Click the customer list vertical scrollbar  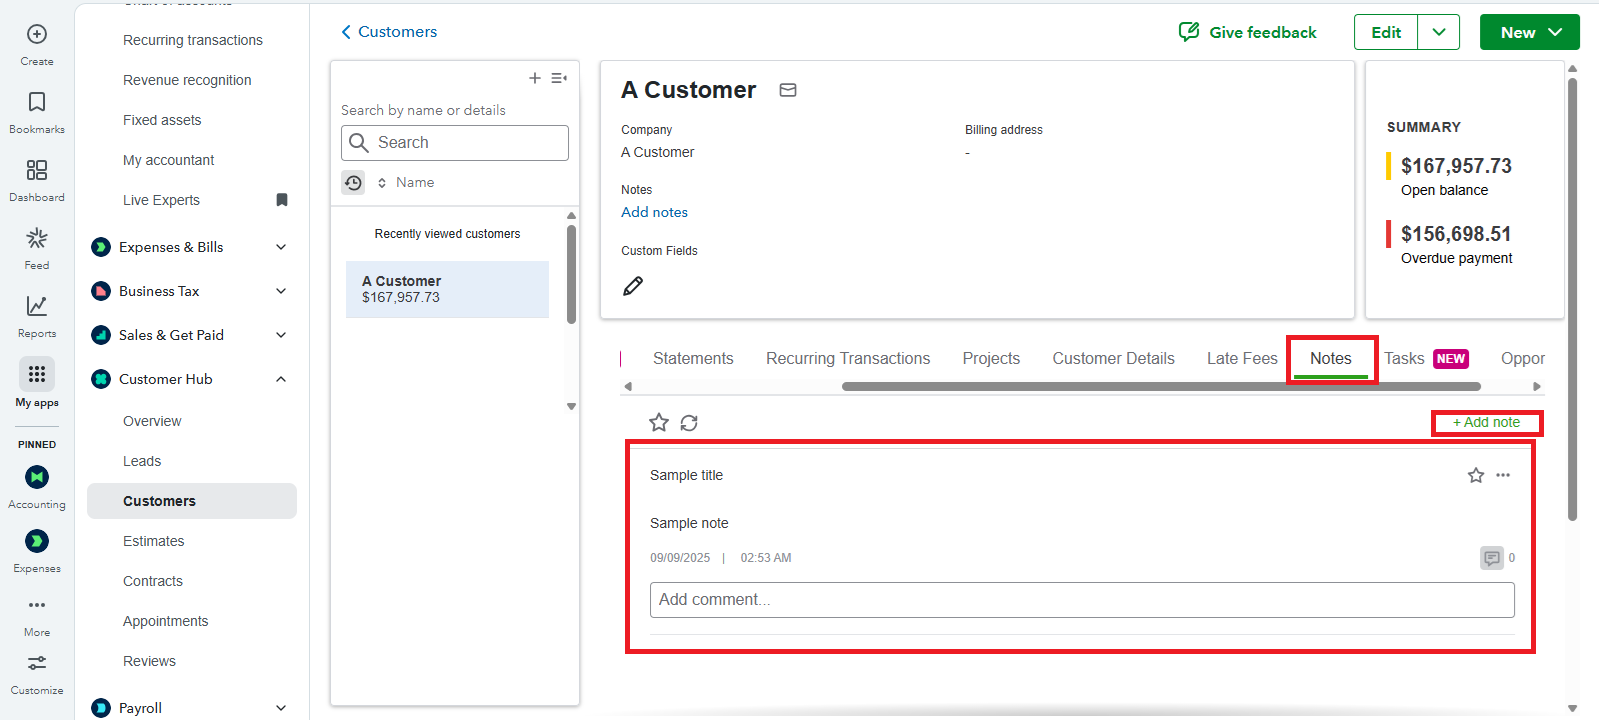[571, 274]
